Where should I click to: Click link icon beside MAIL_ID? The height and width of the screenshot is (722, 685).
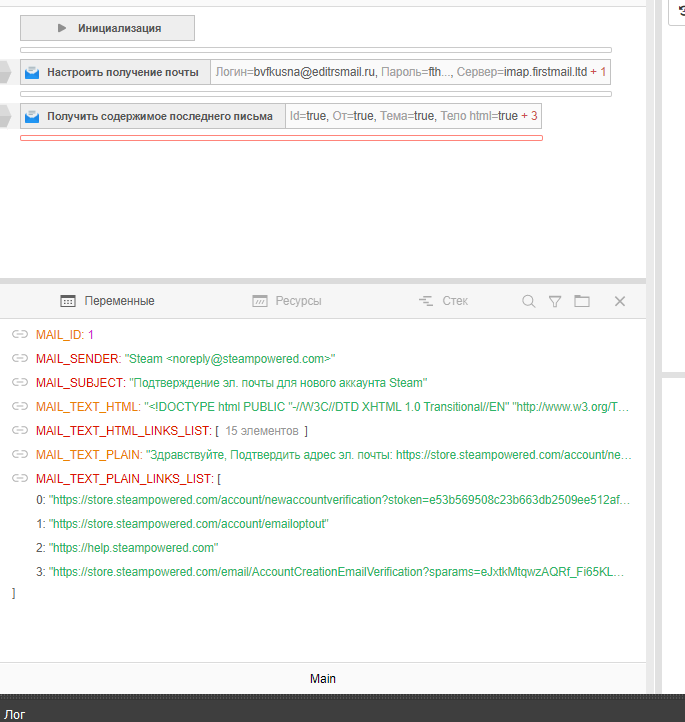pyautogui.click(x=19, y=335)
